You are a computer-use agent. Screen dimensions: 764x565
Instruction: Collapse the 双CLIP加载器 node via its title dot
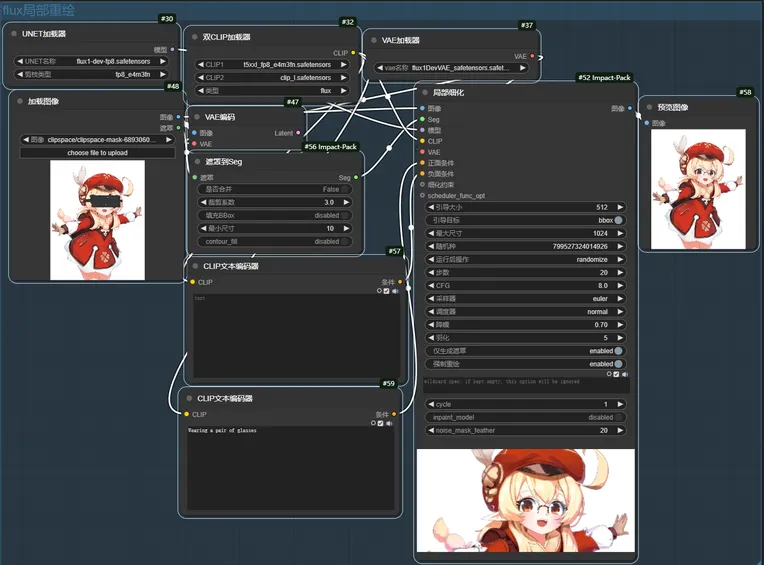pos(195,36)
